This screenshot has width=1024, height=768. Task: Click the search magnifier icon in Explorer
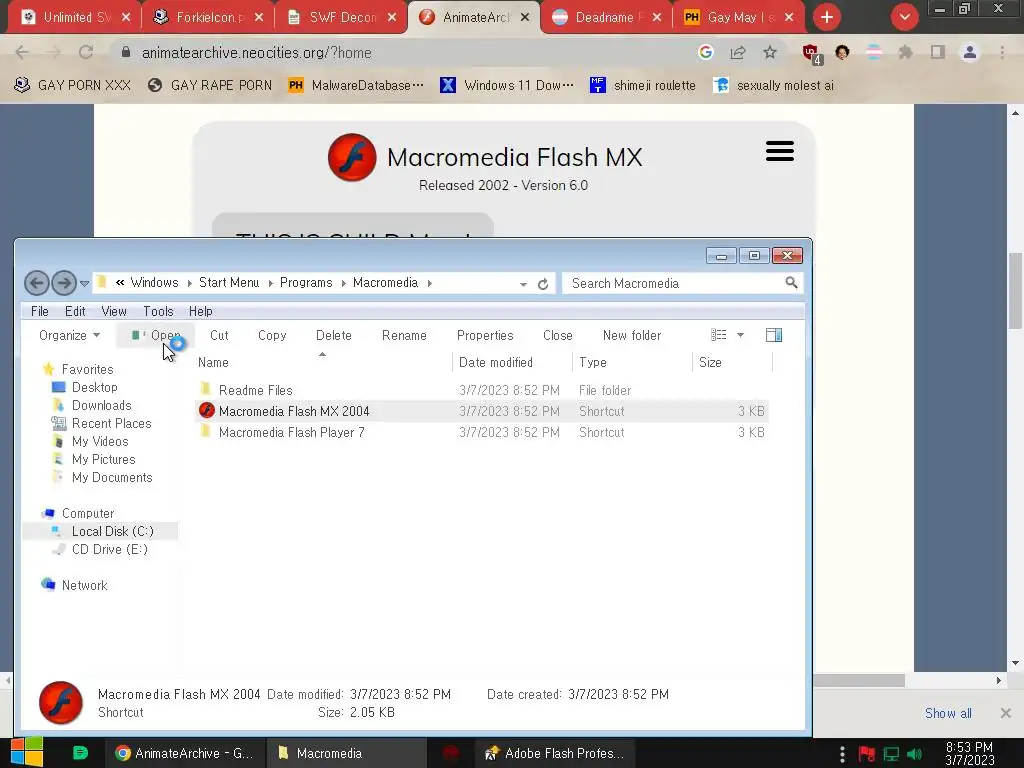tap(792, 283)
